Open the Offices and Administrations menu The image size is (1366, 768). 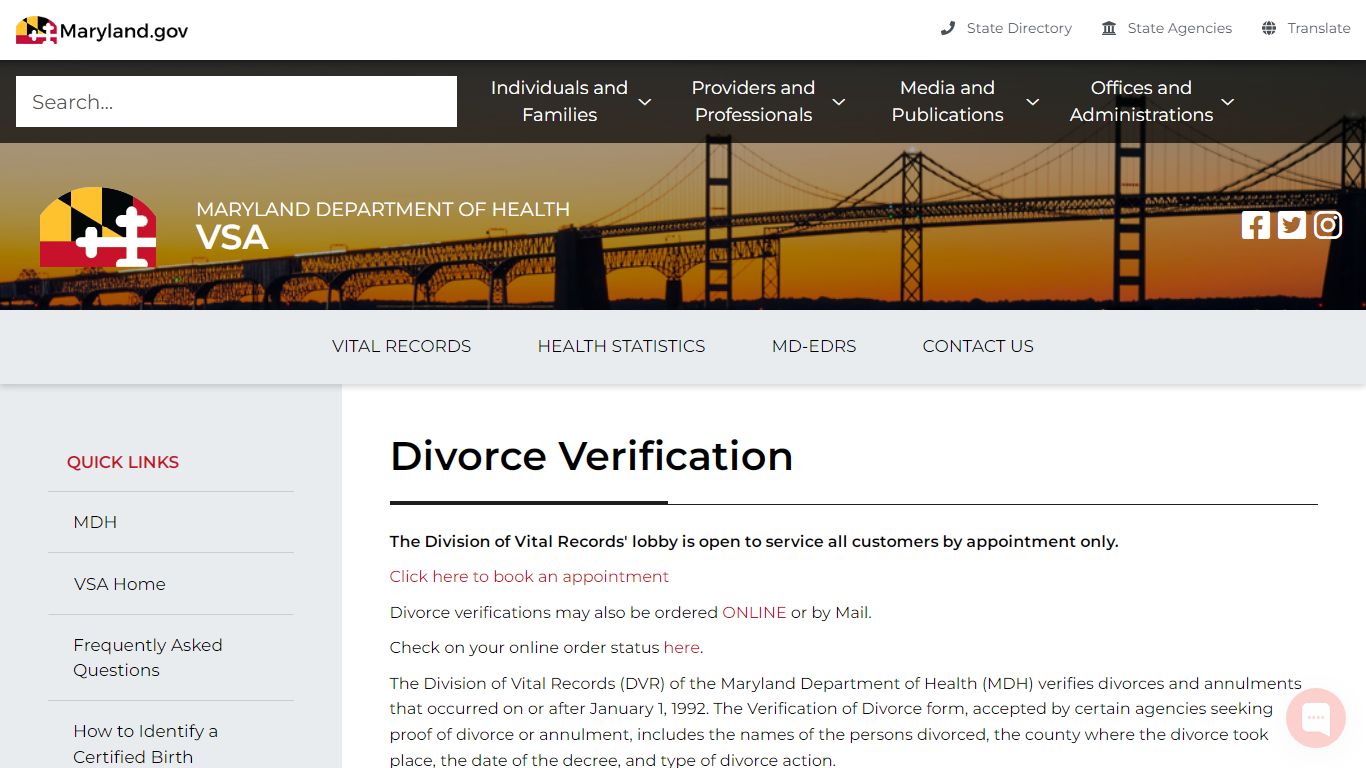[x=1141, y=101]
